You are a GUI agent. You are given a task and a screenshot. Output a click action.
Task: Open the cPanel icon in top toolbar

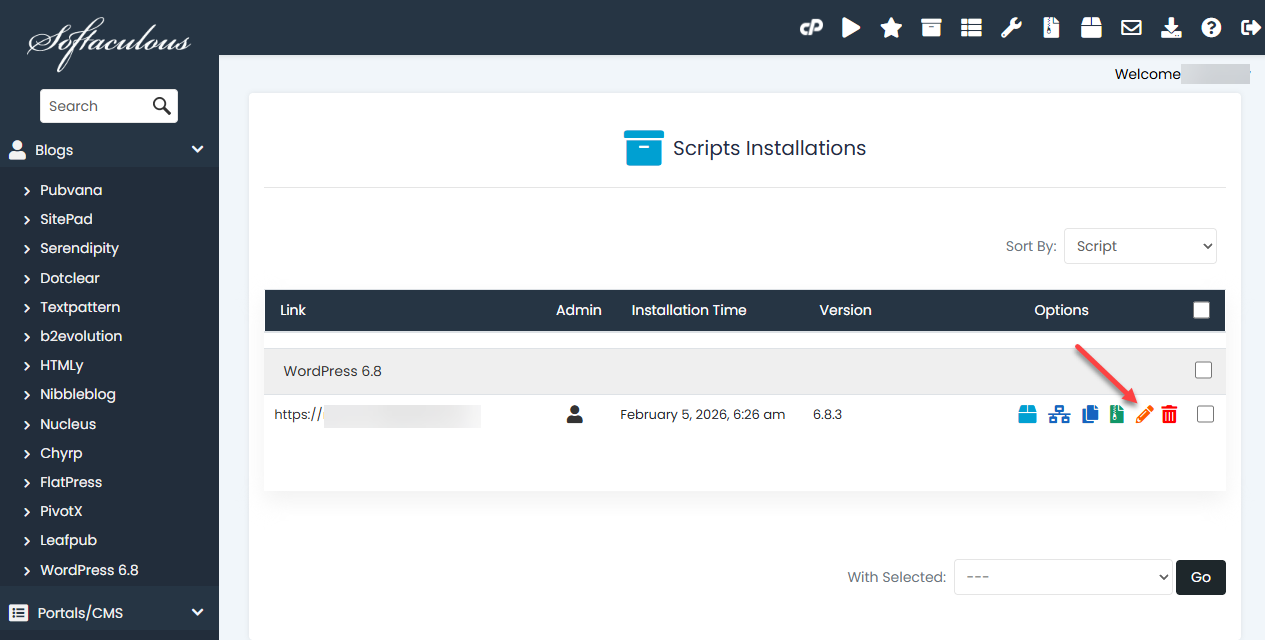click(811, 28)
